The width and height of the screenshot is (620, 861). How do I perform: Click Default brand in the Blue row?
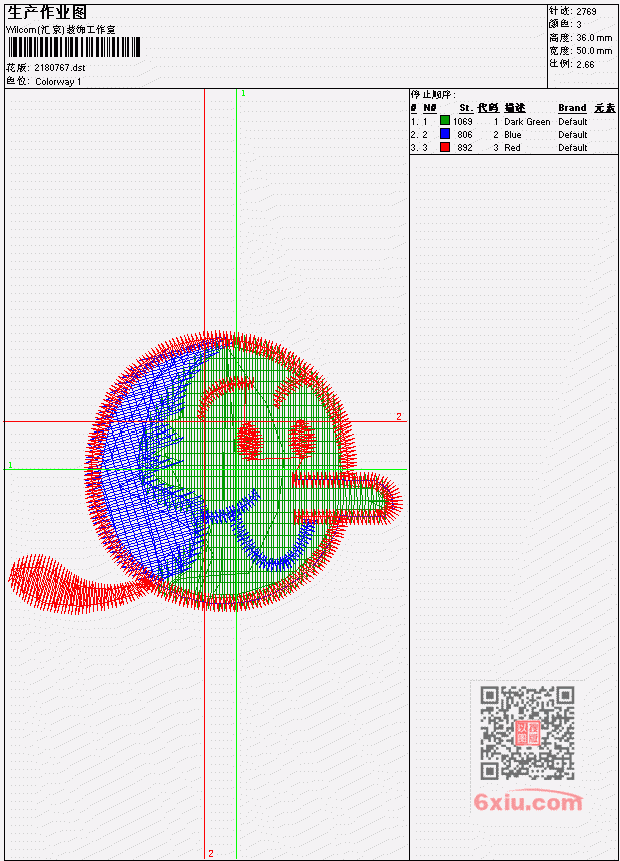click(x=572, y=135)
